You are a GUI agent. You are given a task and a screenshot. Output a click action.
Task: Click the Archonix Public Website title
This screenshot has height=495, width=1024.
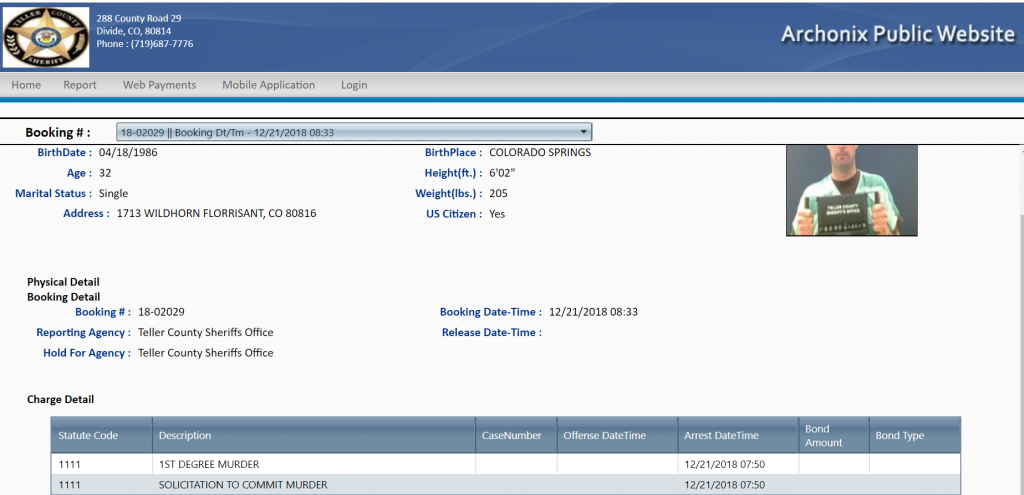[897, 34]
